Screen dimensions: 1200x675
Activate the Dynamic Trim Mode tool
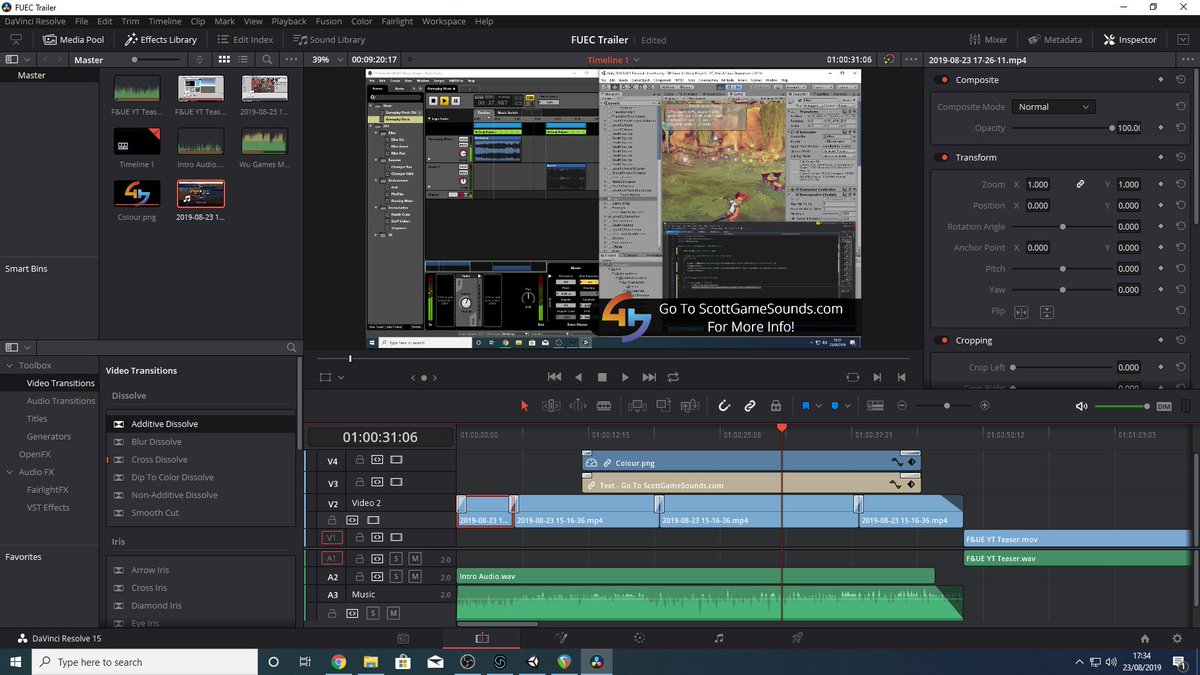coord(578,405)
